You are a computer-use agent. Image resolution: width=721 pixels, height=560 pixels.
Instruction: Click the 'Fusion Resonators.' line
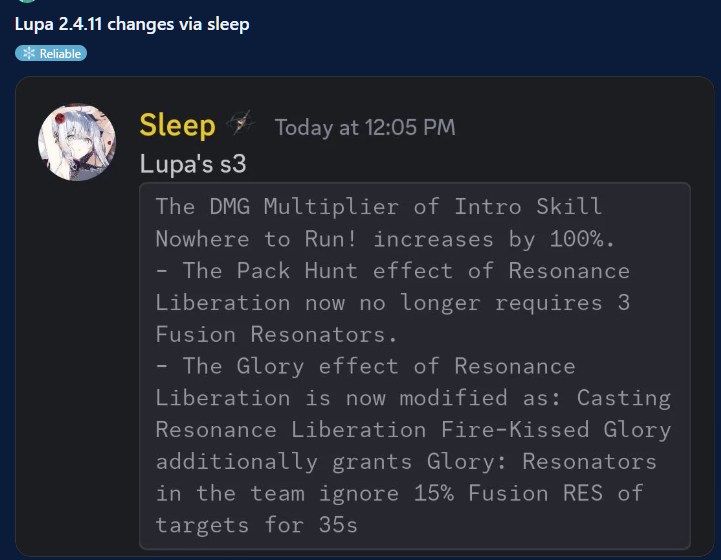click(x=276, y=334)
